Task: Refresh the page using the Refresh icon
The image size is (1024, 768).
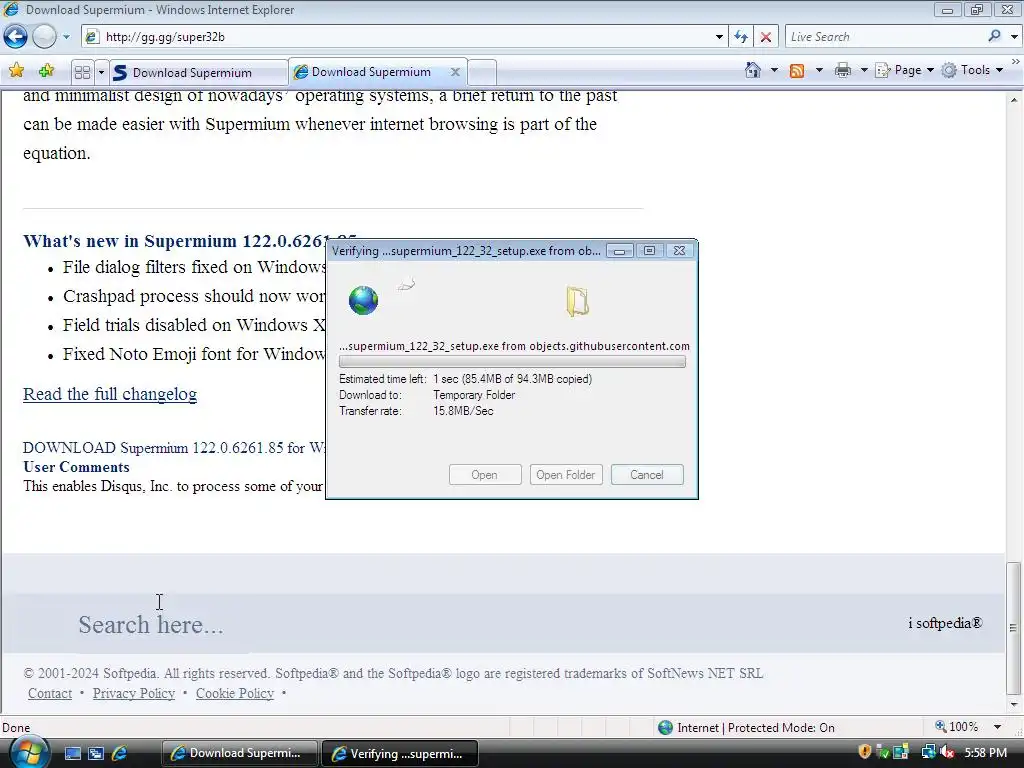Action: (741, 37)
